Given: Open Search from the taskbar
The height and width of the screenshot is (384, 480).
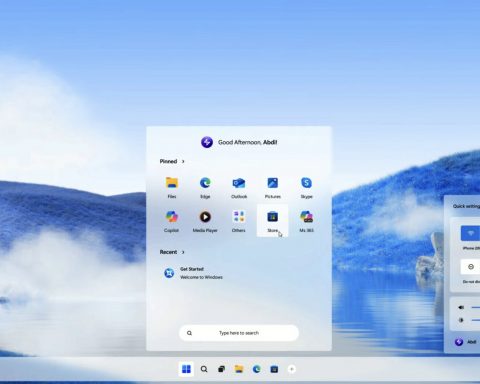Looking at the screenshot, I should tap(204, 369).
